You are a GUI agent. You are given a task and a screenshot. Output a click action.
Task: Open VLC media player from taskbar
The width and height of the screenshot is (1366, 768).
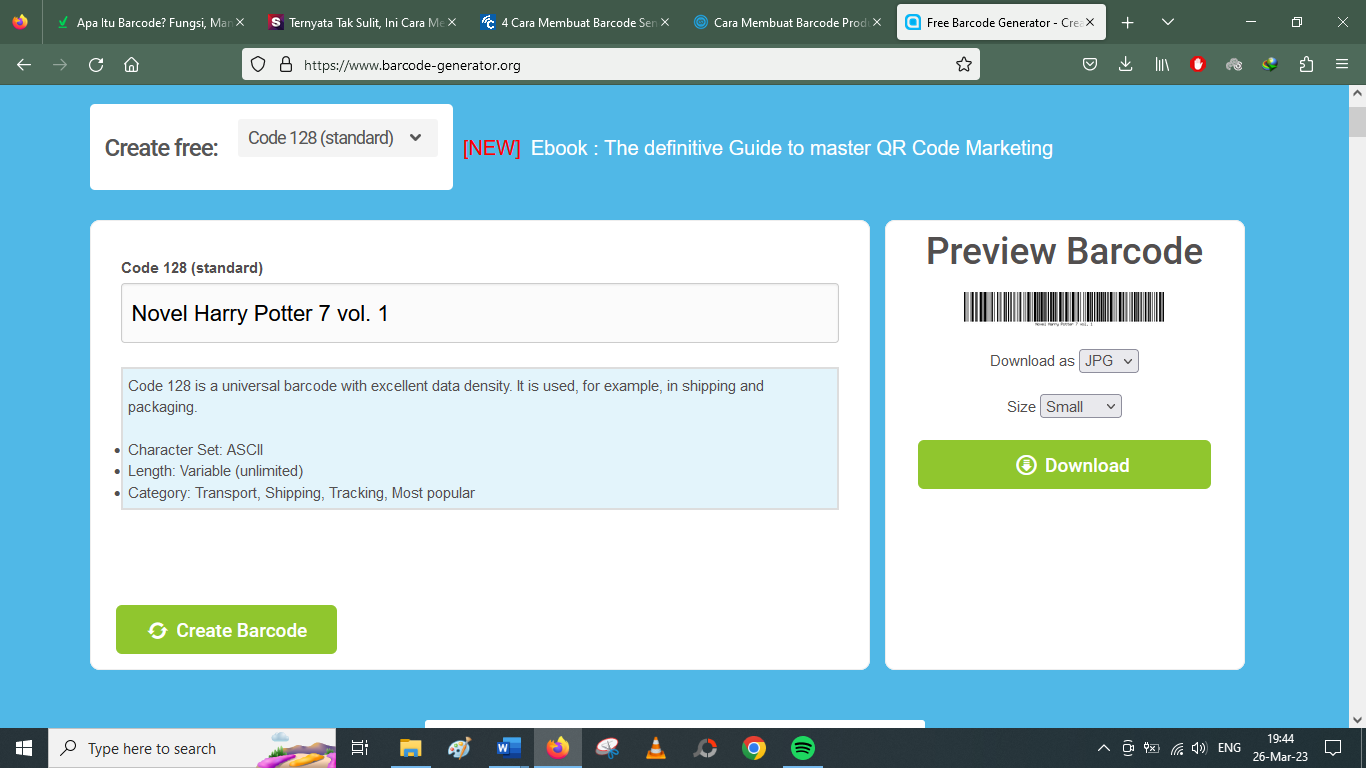656,748
